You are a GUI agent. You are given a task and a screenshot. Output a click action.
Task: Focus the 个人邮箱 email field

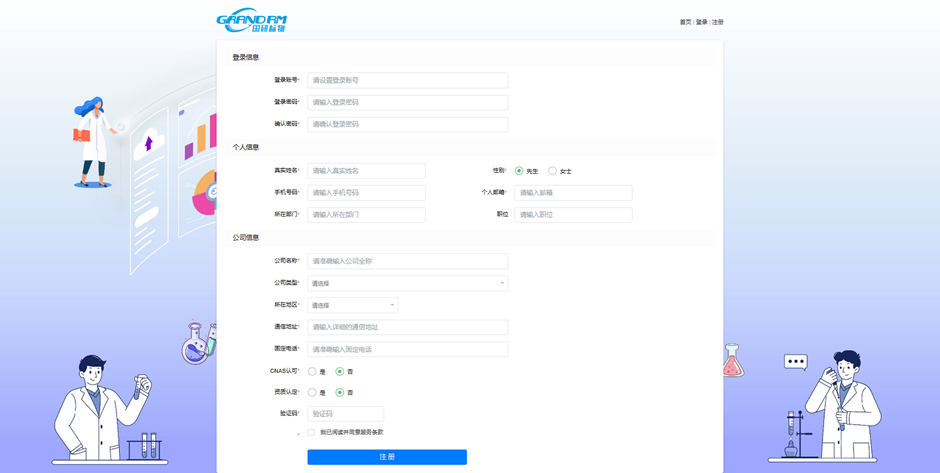(573, 193)
